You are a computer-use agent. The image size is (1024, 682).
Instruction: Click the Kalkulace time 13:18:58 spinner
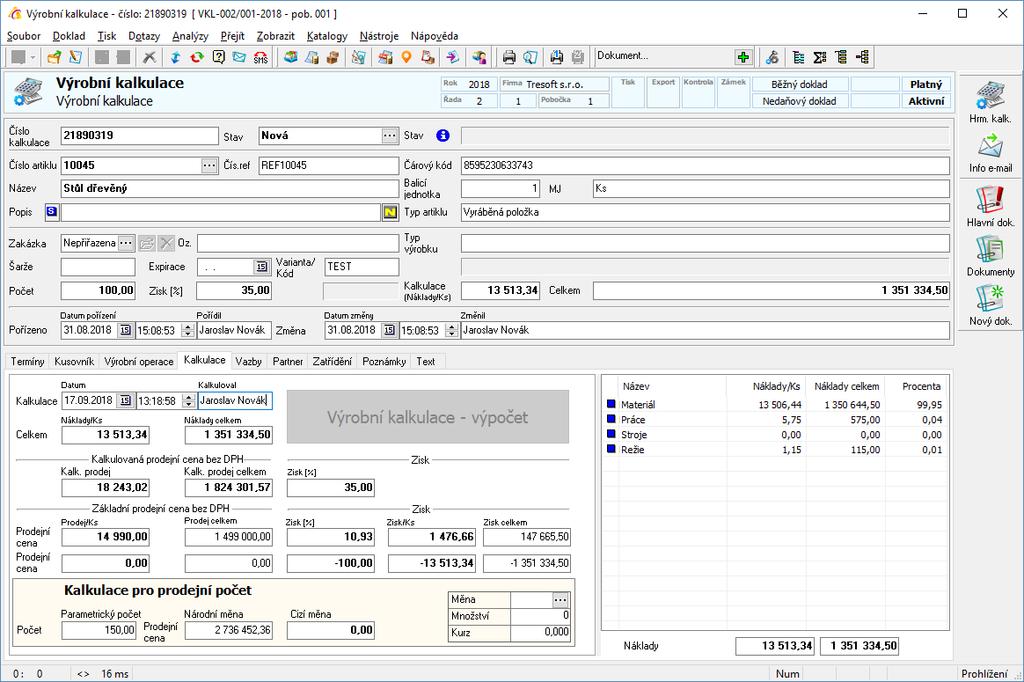coord(188,400)
